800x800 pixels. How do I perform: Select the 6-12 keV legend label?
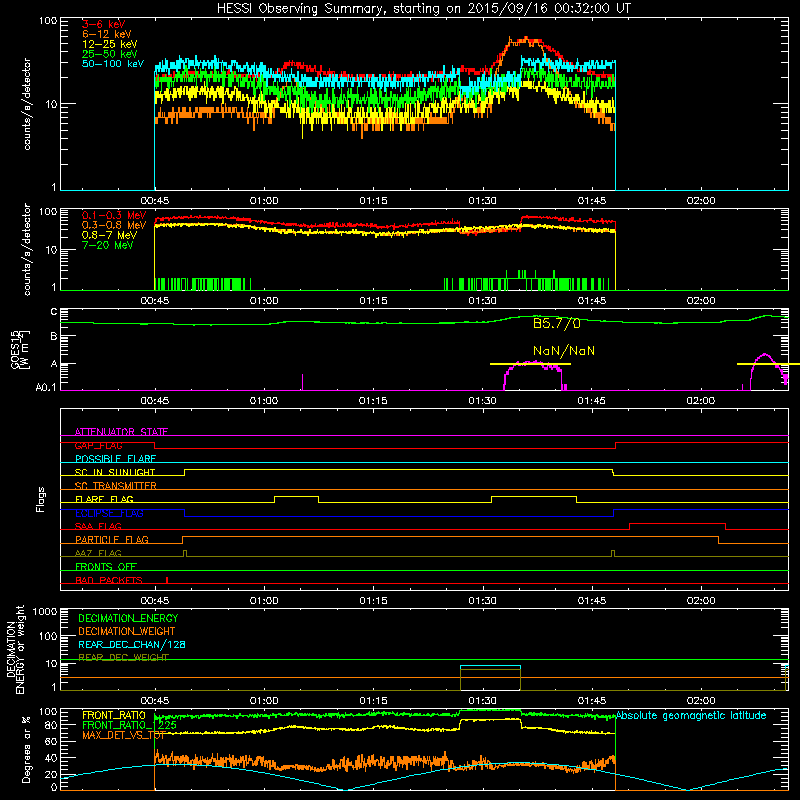point(107,34)
